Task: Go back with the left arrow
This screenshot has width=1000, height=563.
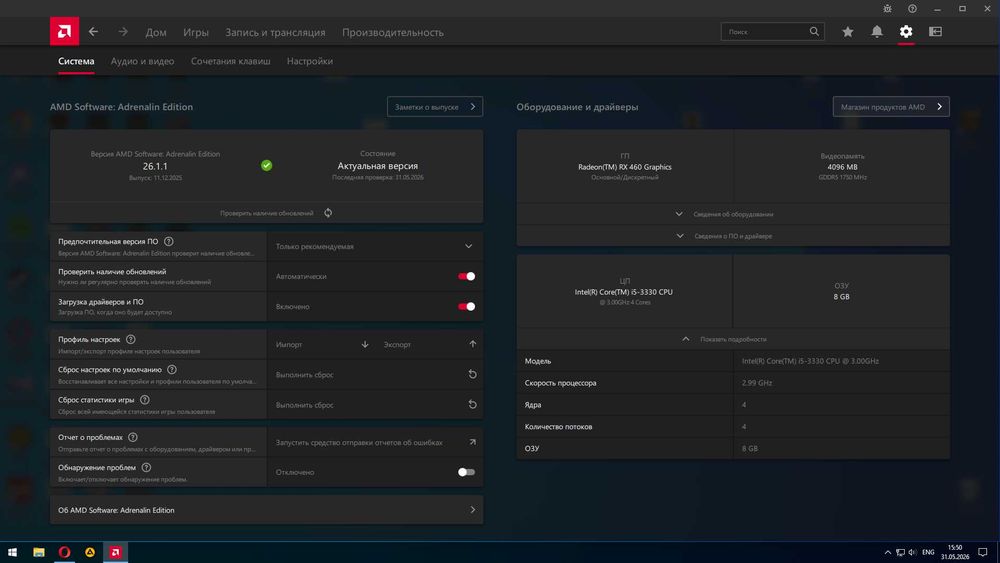Action: [94, 31]
